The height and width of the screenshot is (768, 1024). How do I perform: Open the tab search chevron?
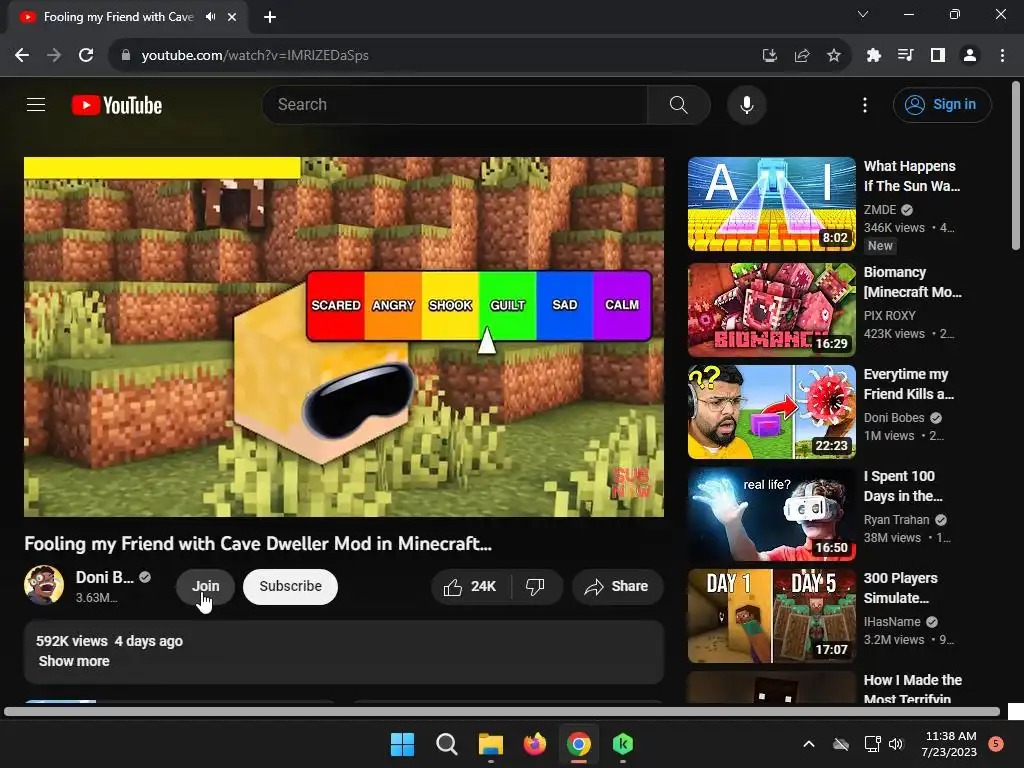click(863, 14)
